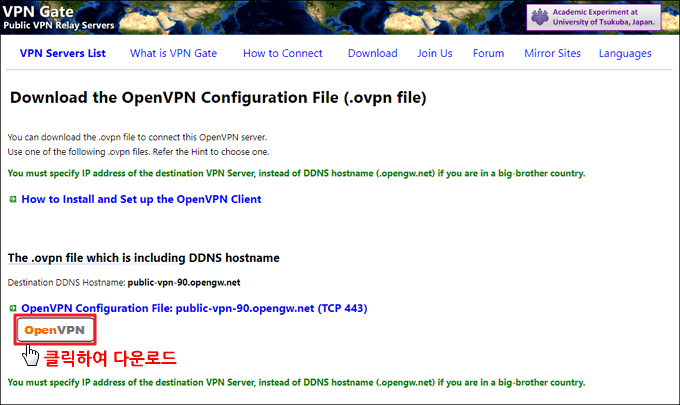Open Languages navigation link
Viewport: 680px width, 405px height.
point(625,54)
